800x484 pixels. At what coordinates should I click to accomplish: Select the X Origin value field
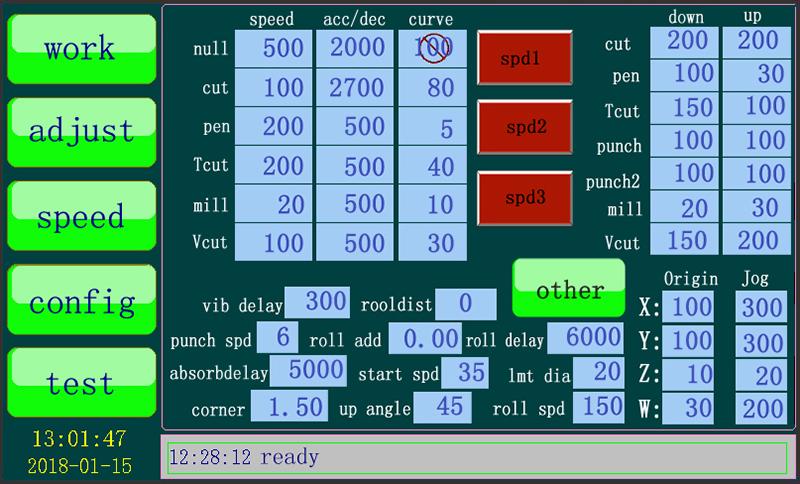688,308
